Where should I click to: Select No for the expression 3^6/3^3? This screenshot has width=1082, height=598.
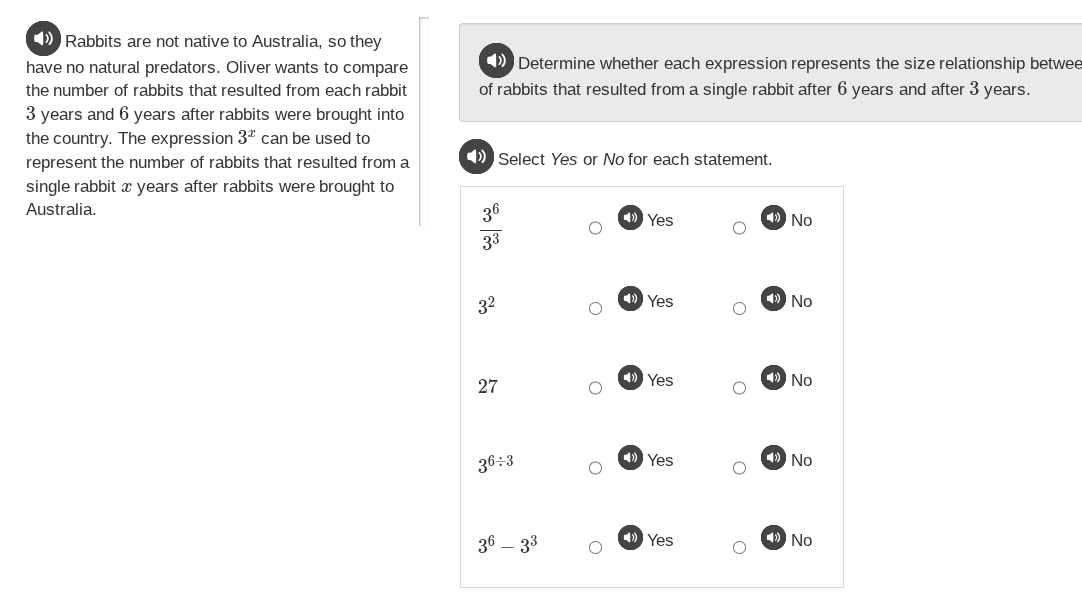tap(739, 228)
